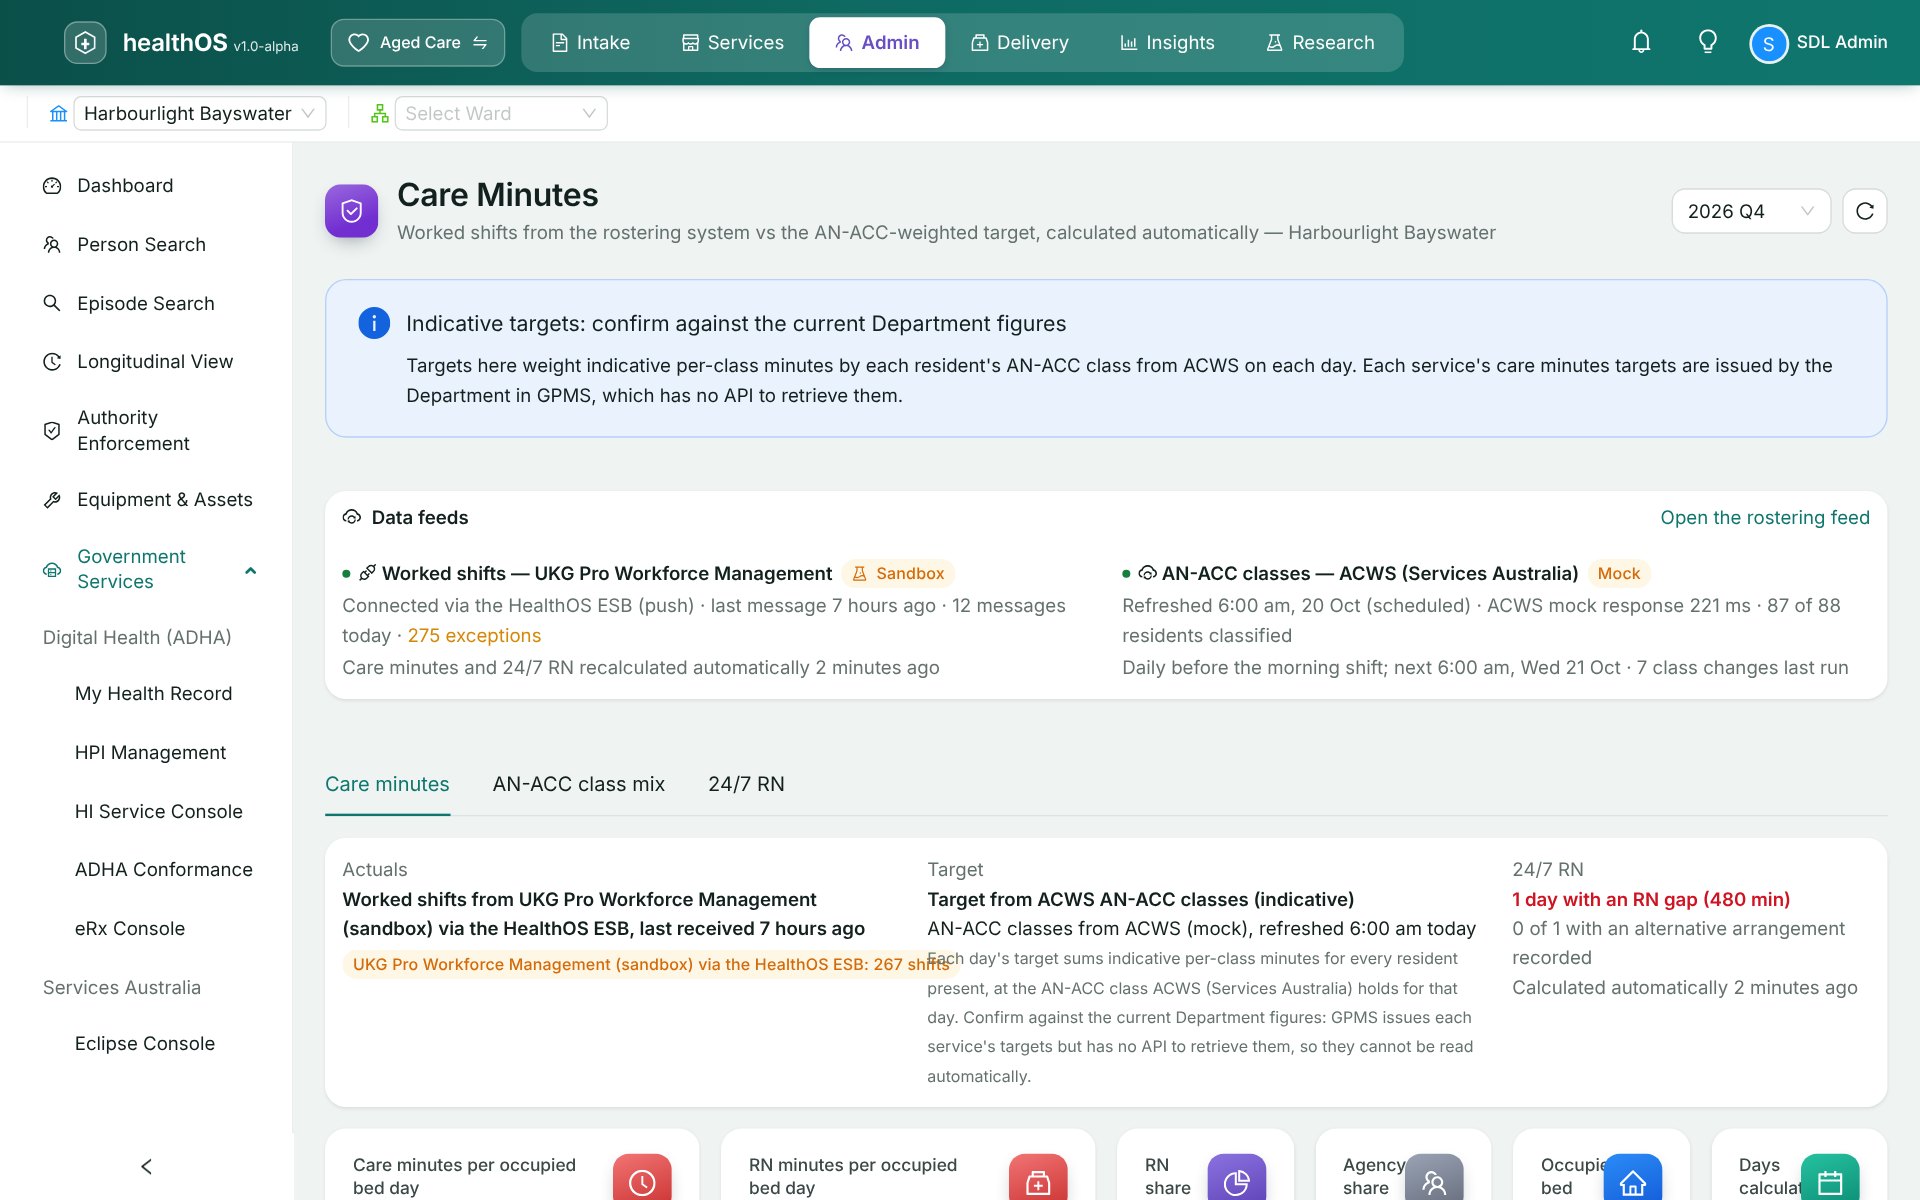The width and height of the screenshot is (1920, 1200).
Task: Click the RN minutes medical kit icon
Action: click(x=1038, y=1178)
